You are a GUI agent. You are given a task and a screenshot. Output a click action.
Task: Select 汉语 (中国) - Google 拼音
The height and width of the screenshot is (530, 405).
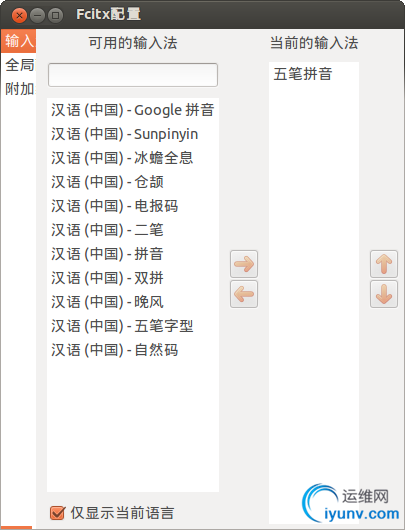[x=133, y=110]
